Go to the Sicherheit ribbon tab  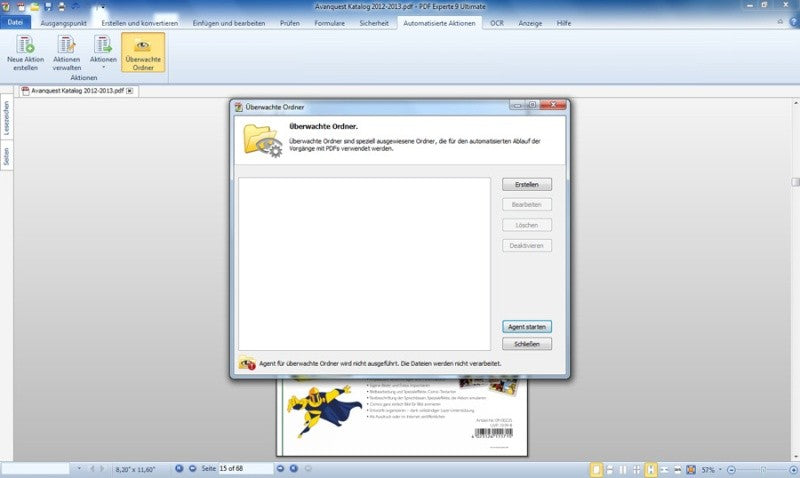pyautogui.click(x=373, y=23)
